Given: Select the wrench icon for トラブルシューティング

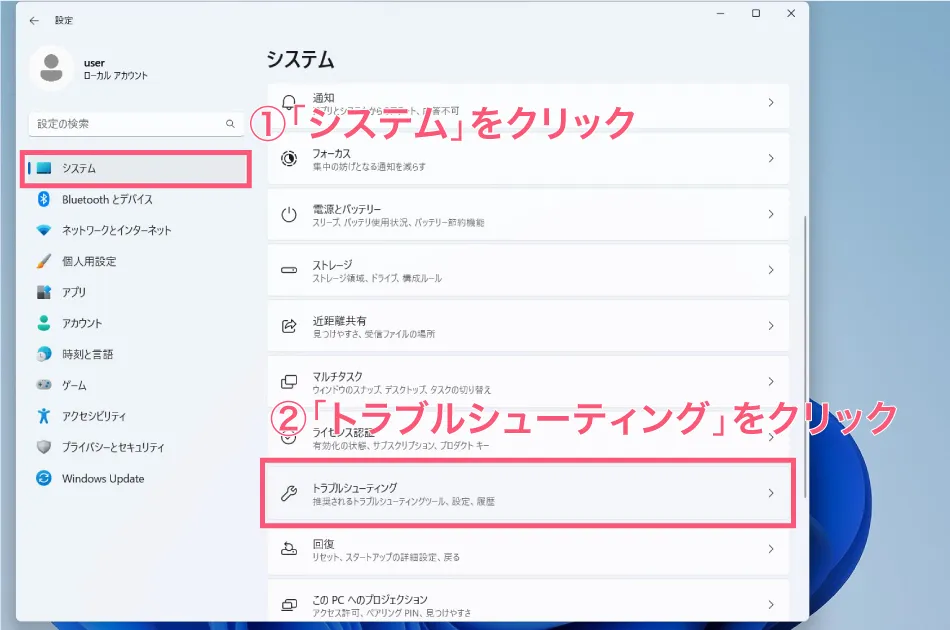Looking at the screenshot, I should coord(290,493).
